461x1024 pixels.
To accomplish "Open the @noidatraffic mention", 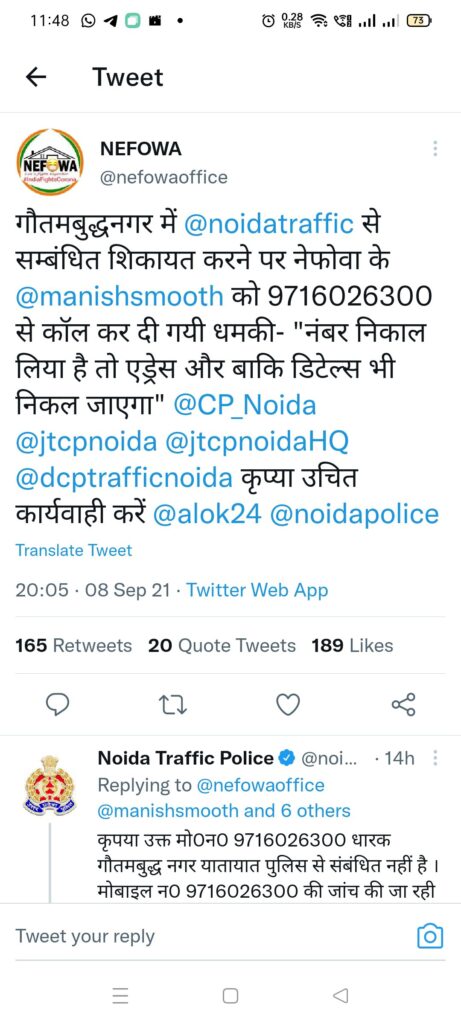I will pyautogui.click(x=269, y=225).
